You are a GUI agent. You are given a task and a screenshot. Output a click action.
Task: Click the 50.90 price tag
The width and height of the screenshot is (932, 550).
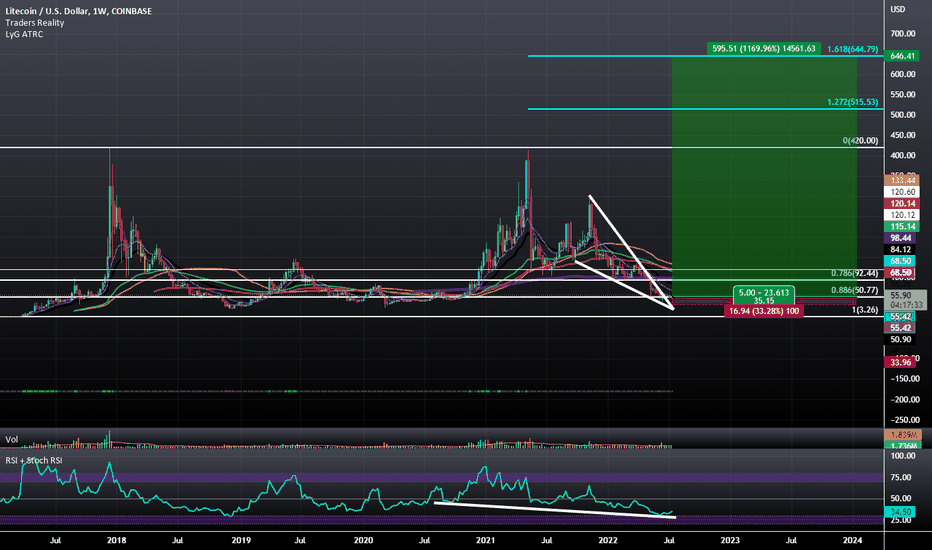[x=902, y=340]
